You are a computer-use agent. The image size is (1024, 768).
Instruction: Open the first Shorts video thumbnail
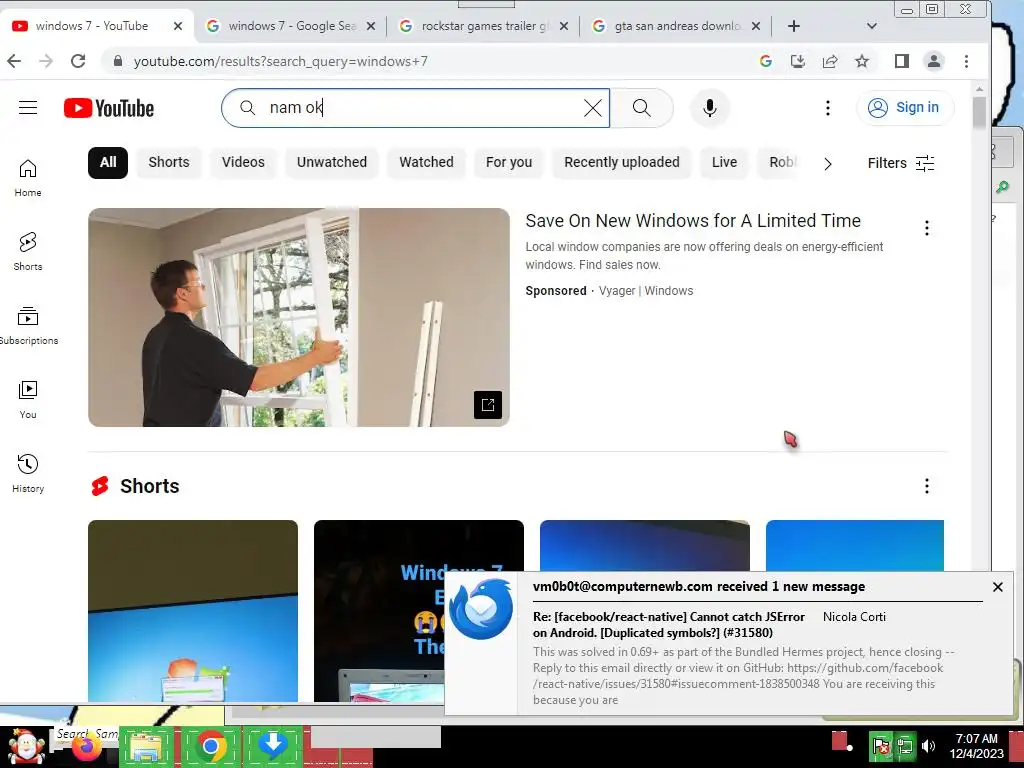pyautogui.click(x=193, y=611)
